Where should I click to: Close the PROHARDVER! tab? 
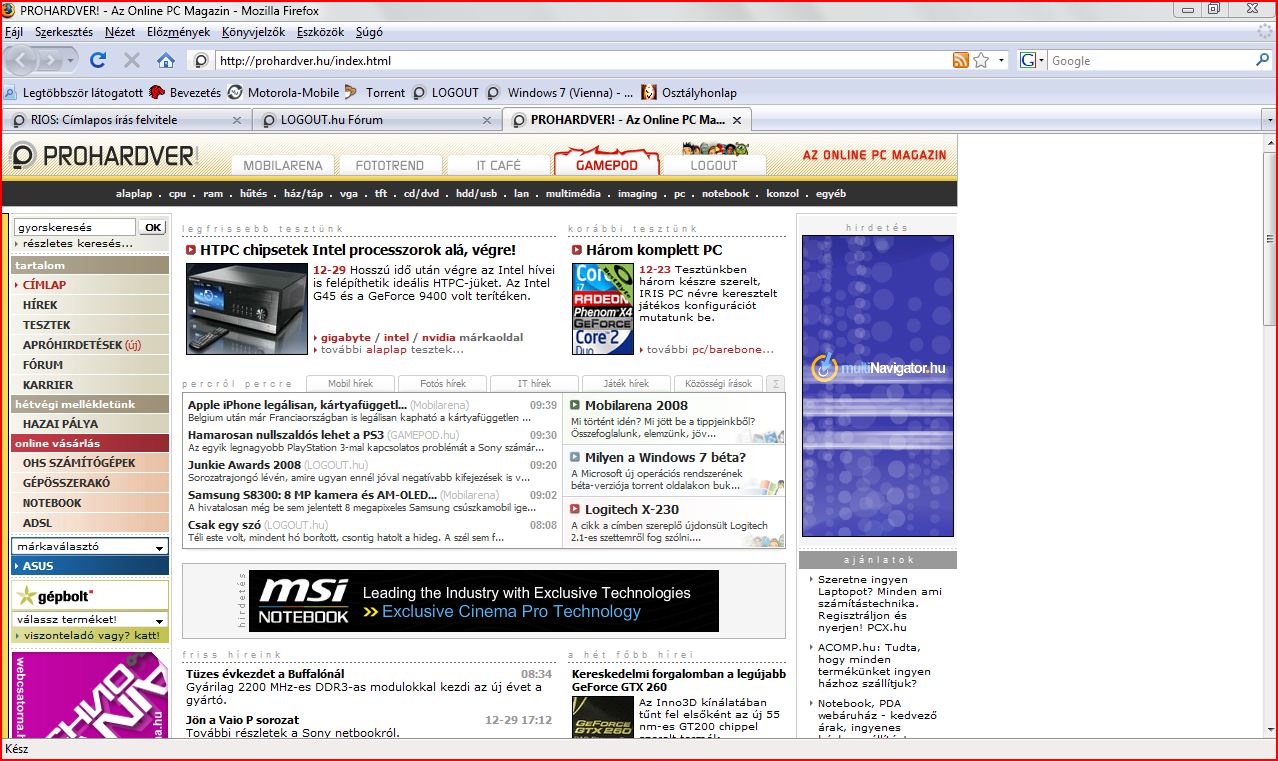coord(737,120)
